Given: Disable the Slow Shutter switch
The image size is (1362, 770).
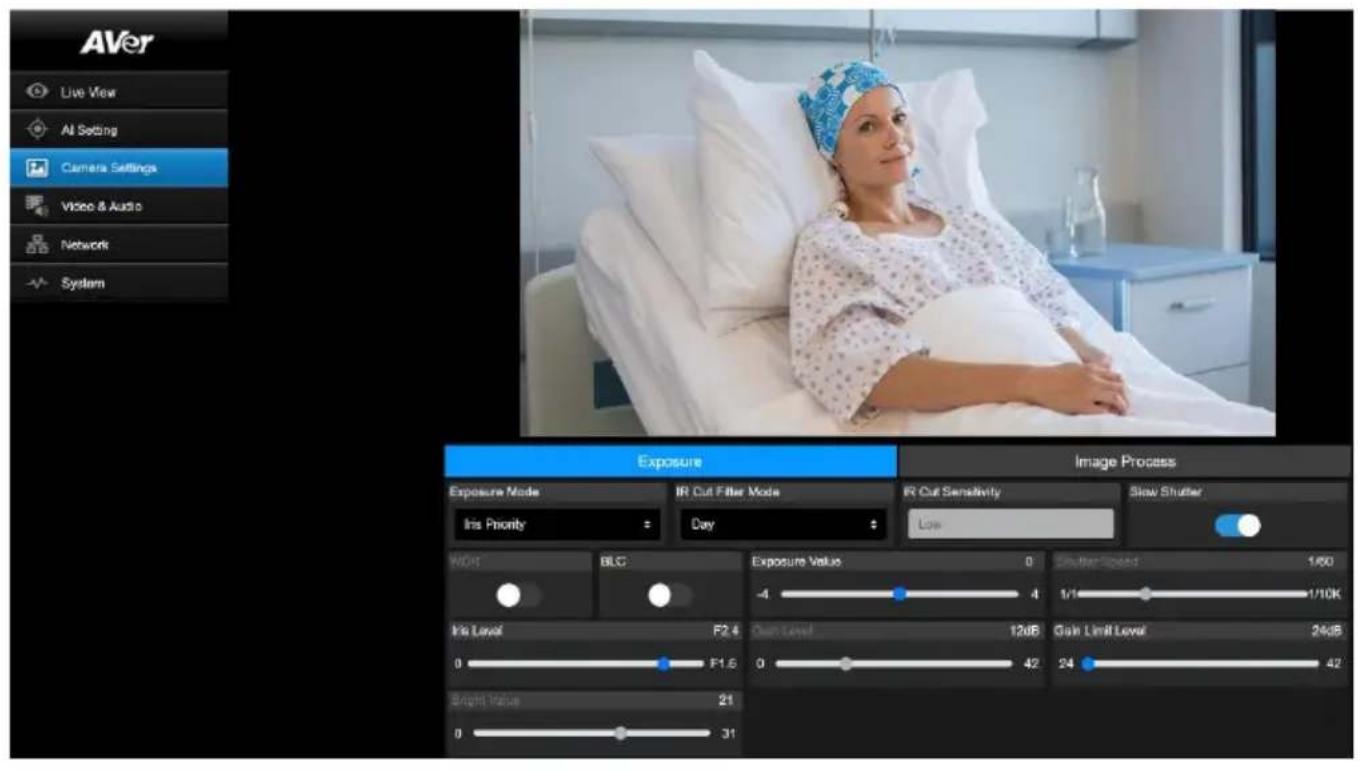Looking at the screenshot, I should [1238, 525].
